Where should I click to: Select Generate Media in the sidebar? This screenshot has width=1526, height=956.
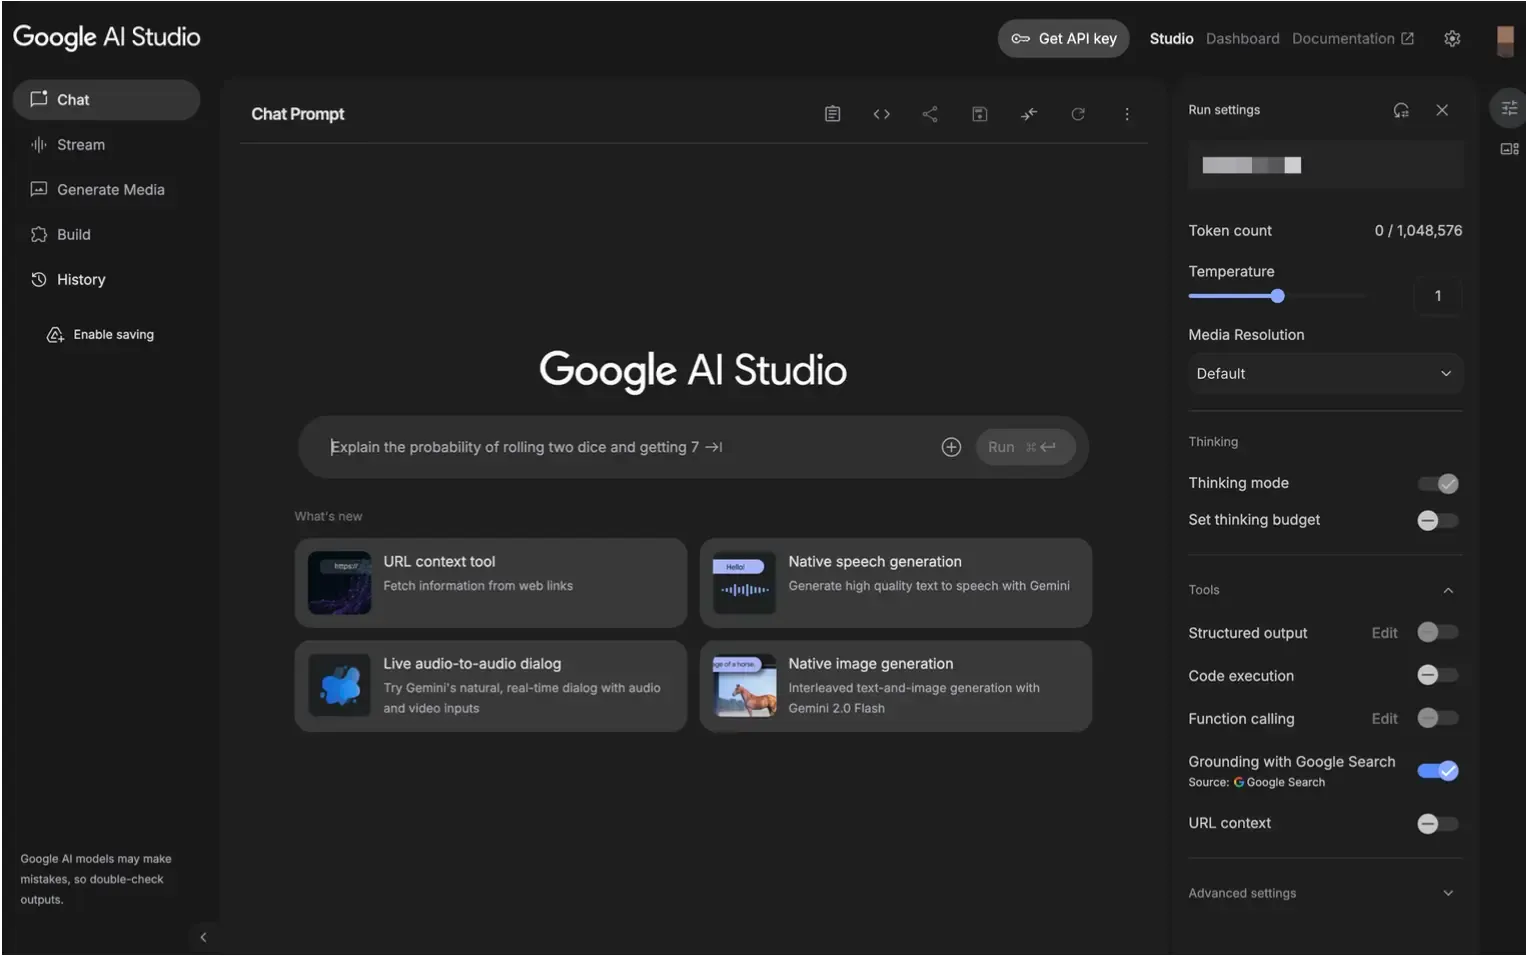coord(106,189)
